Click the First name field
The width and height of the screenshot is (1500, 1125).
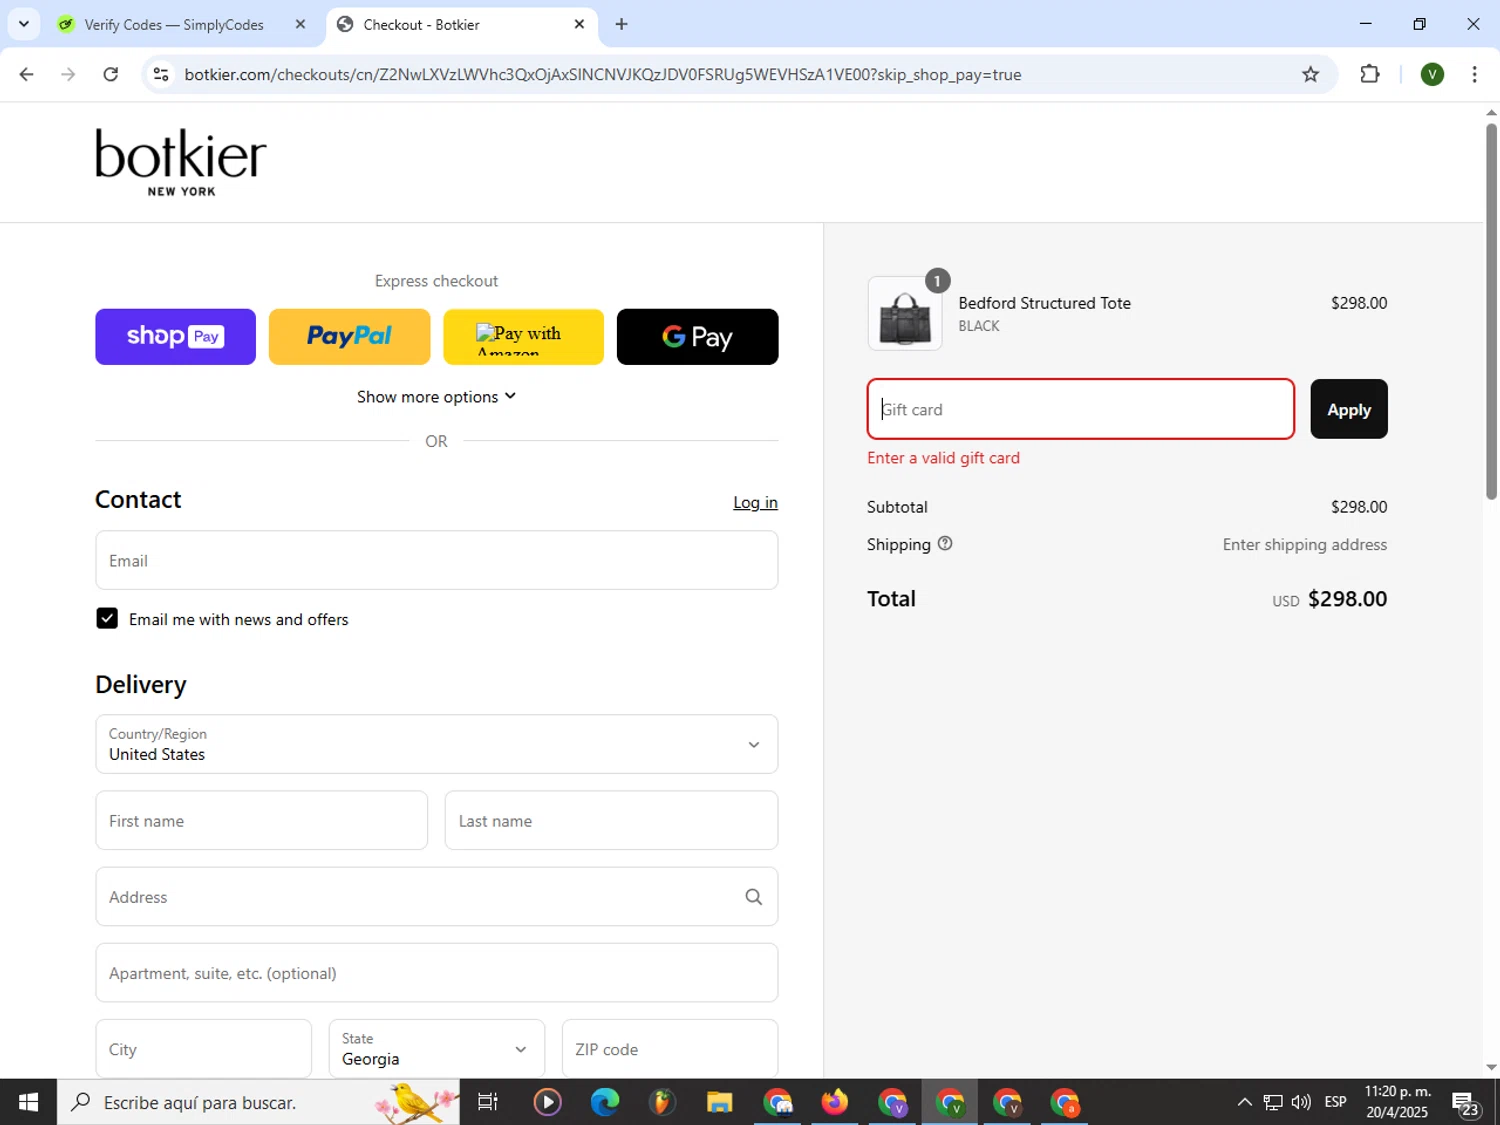tap(261, 820)
